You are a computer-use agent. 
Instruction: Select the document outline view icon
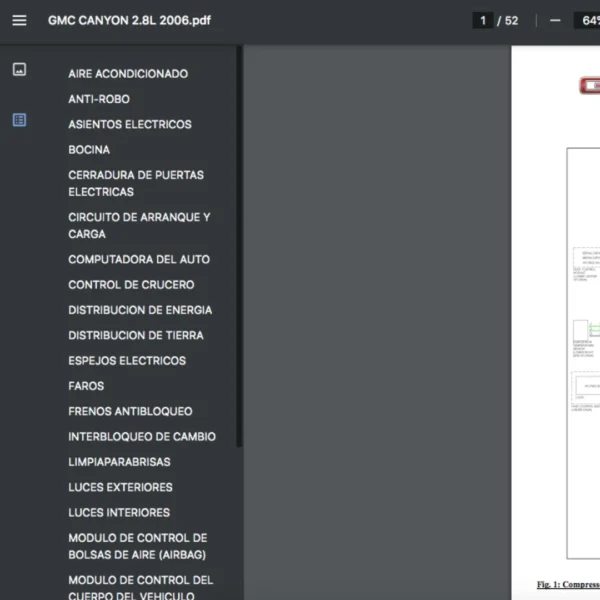(19, 120)
